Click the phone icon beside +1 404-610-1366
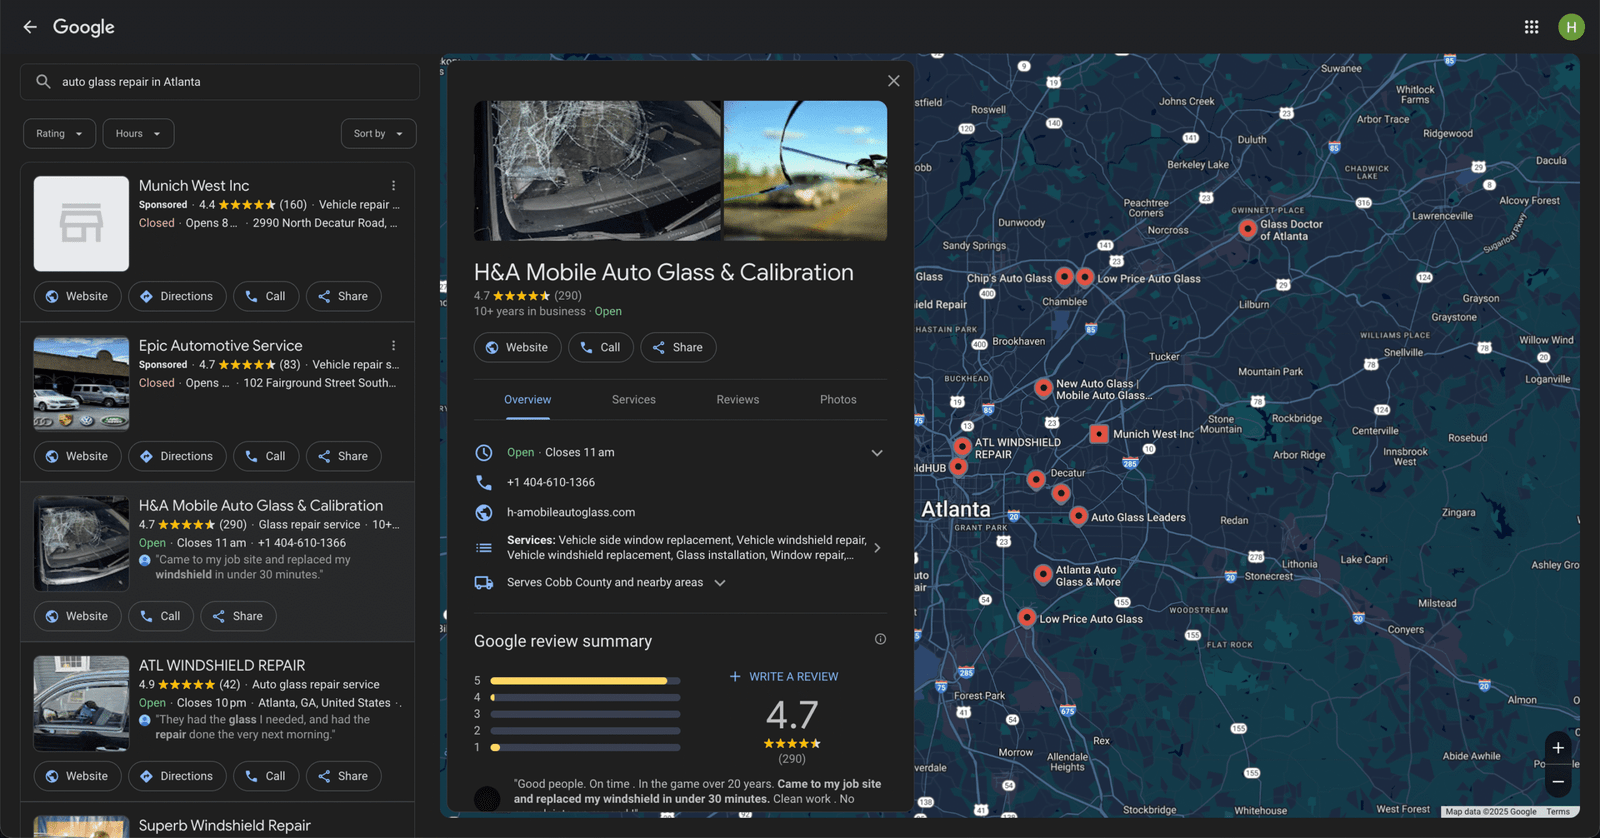 tap(484, 482)
